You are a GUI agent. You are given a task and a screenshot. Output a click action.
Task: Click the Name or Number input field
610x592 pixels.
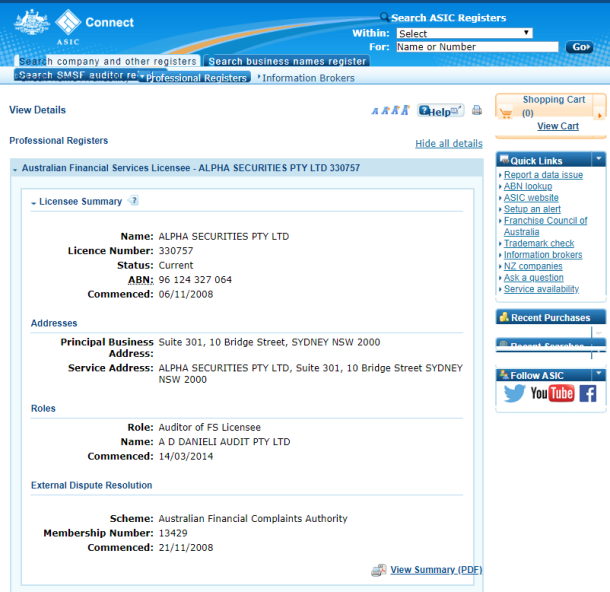(x=477, y=47)
